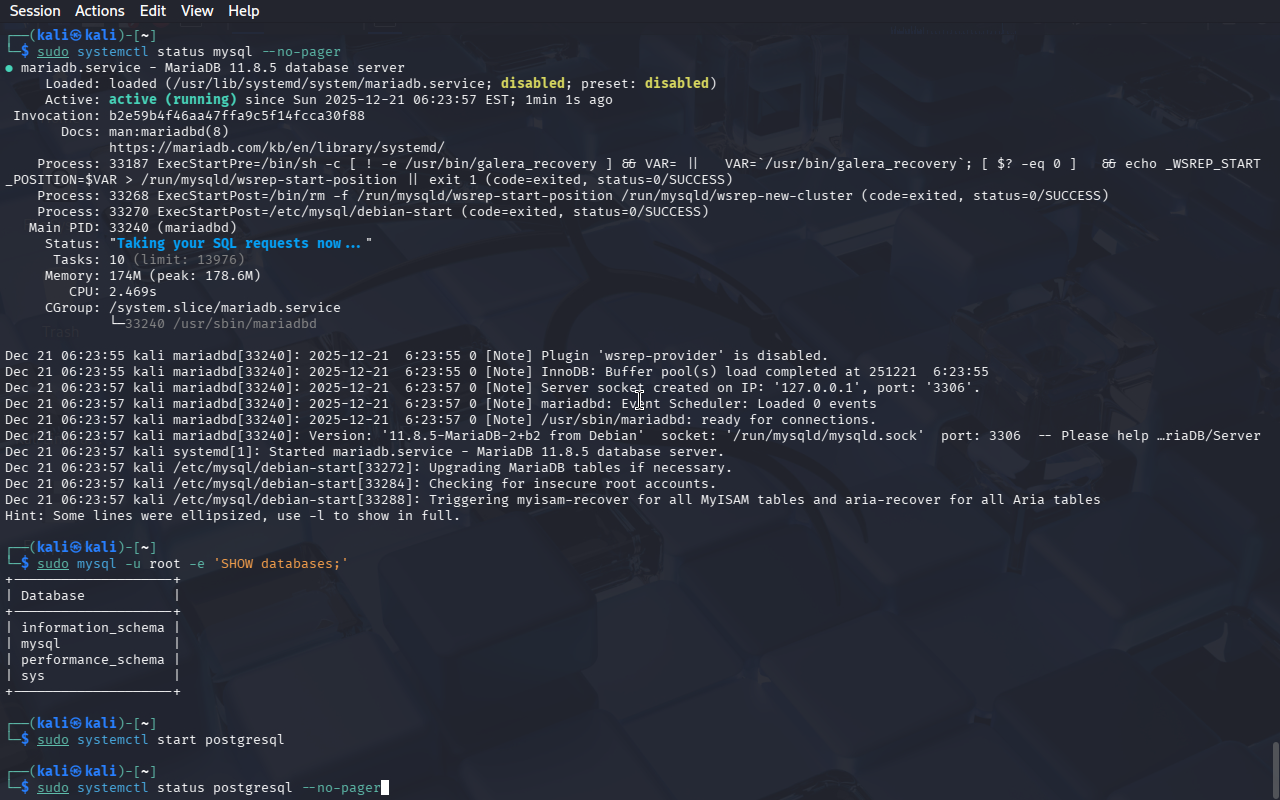The width and height of the screenshot is (1280, 800).
Task: Open the Edit menu
Action: [153, 11]
